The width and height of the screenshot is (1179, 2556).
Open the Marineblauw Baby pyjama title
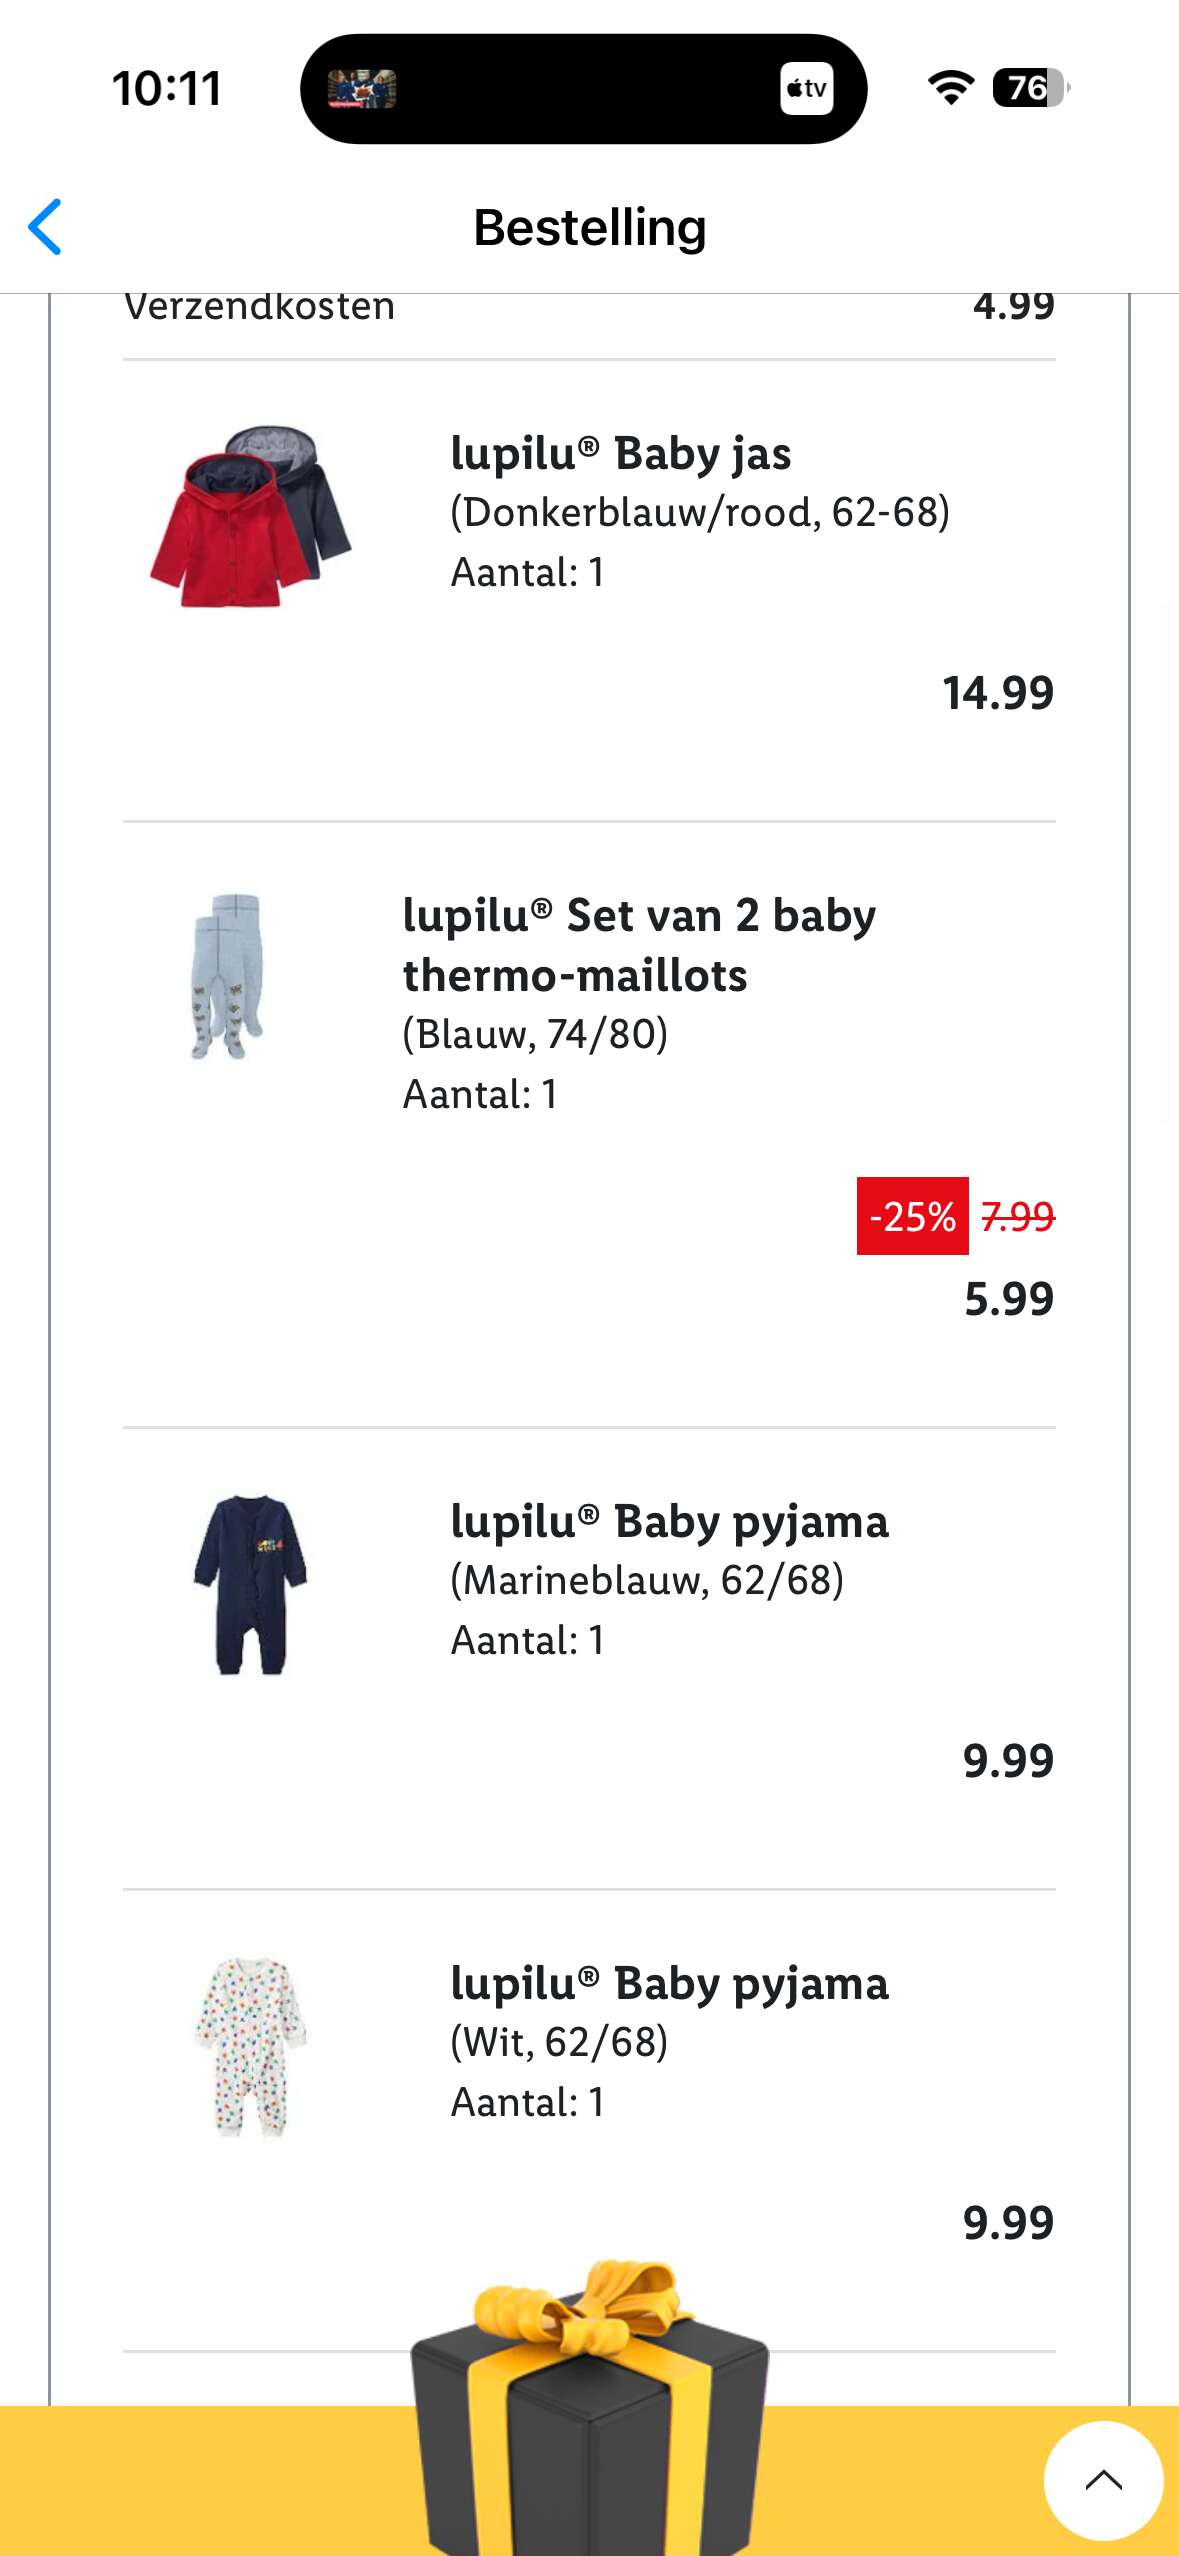pyautogui.click(x=669, y=1522)
